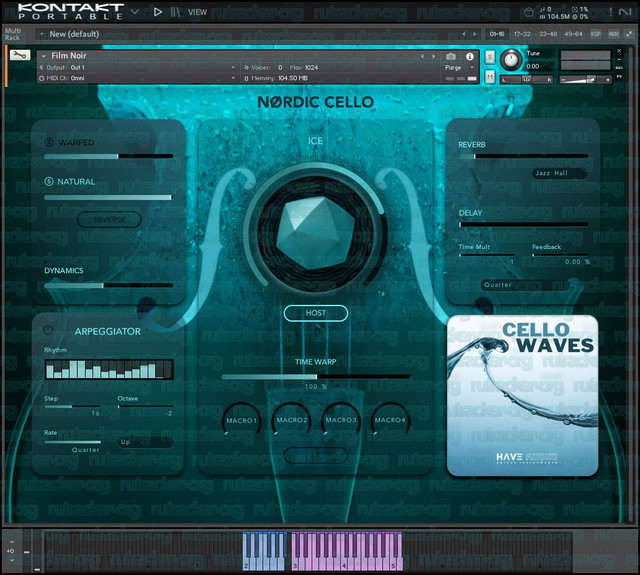The image size is (640, 575).
Task: Open the Purge dropdown menu
Action: pyautogui.click(x=460, y=67)
